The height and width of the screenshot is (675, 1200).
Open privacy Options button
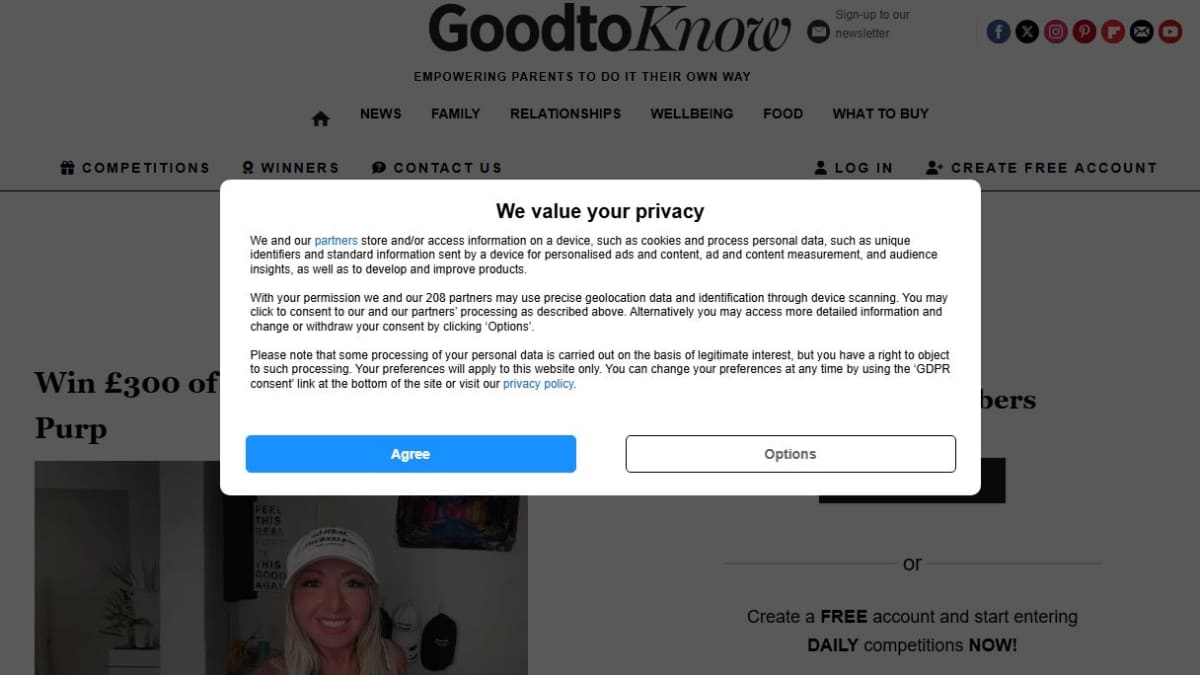tap(791, 454)
